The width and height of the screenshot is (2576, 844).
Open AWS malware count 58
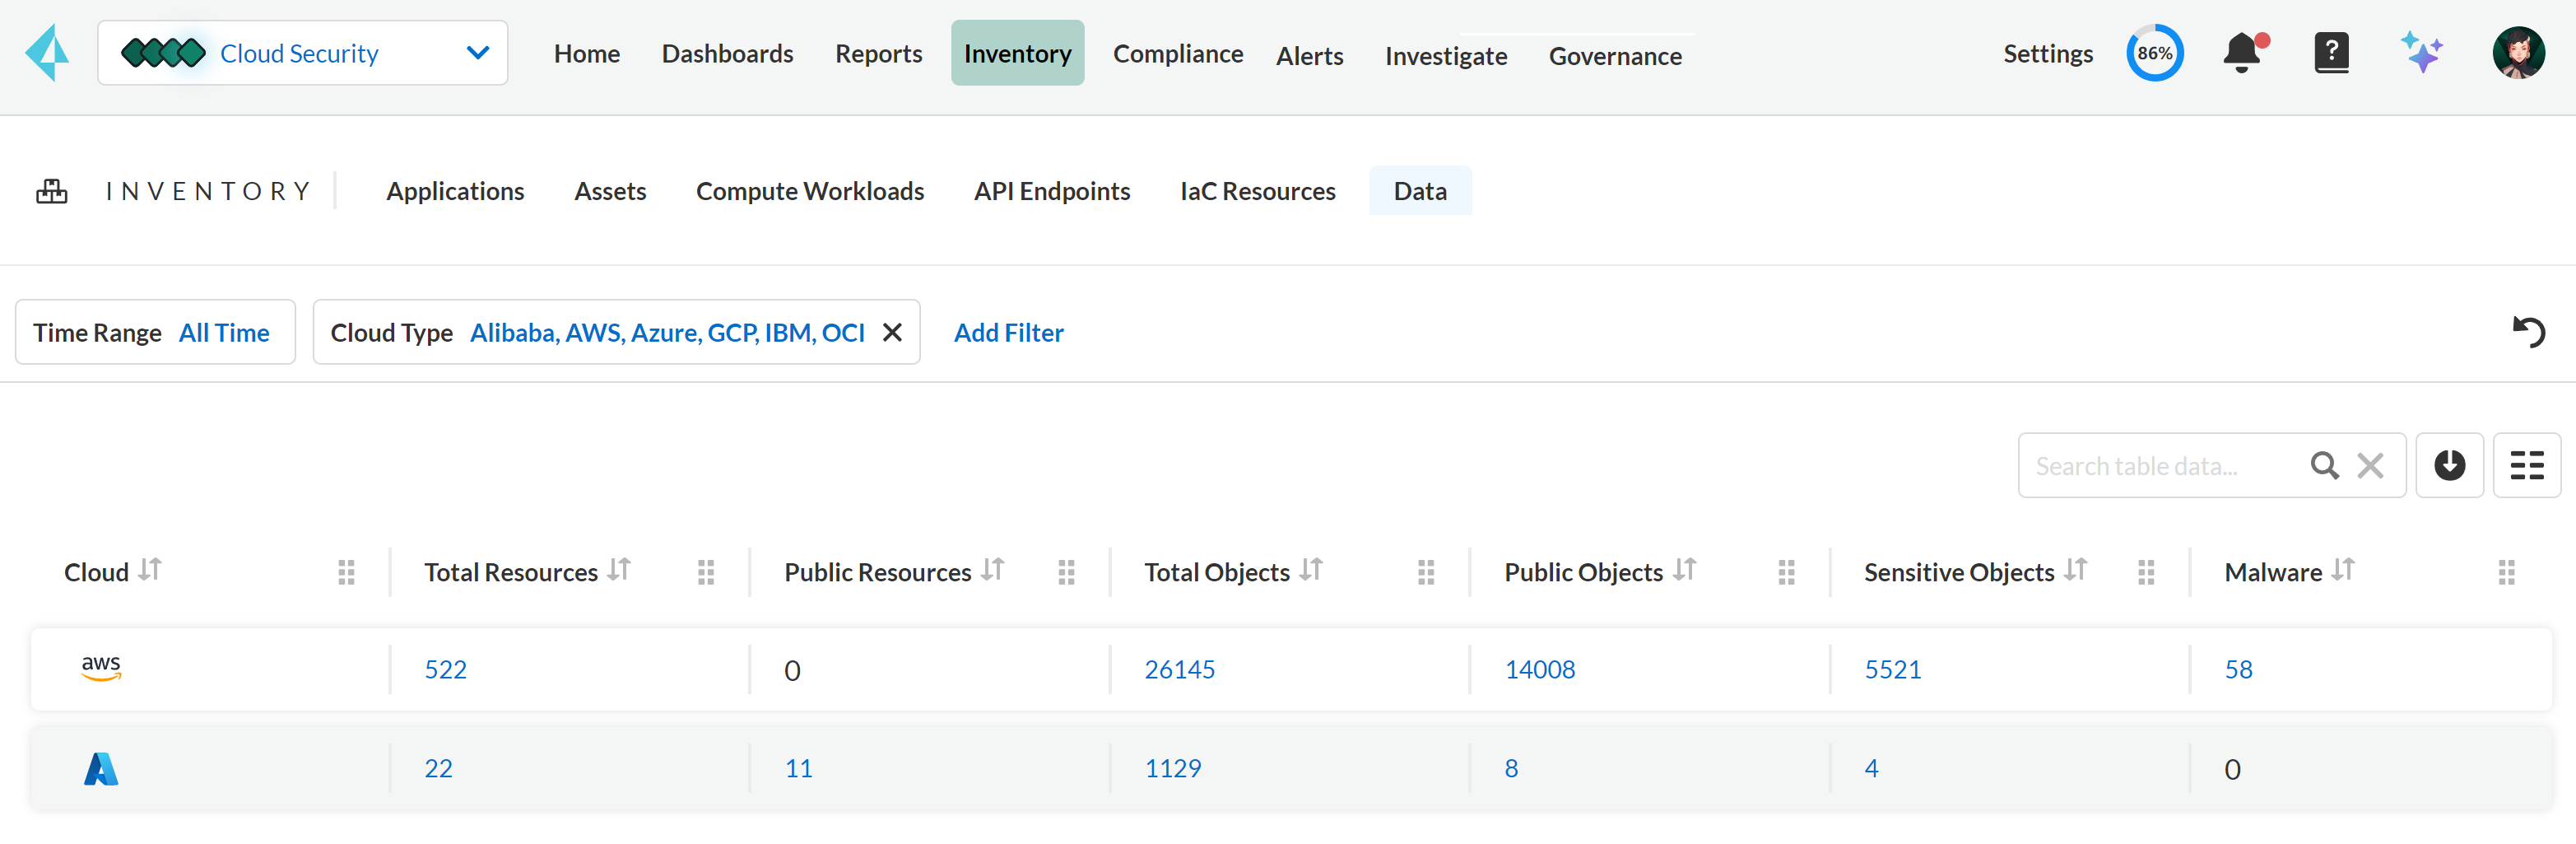click(2238, 669)
